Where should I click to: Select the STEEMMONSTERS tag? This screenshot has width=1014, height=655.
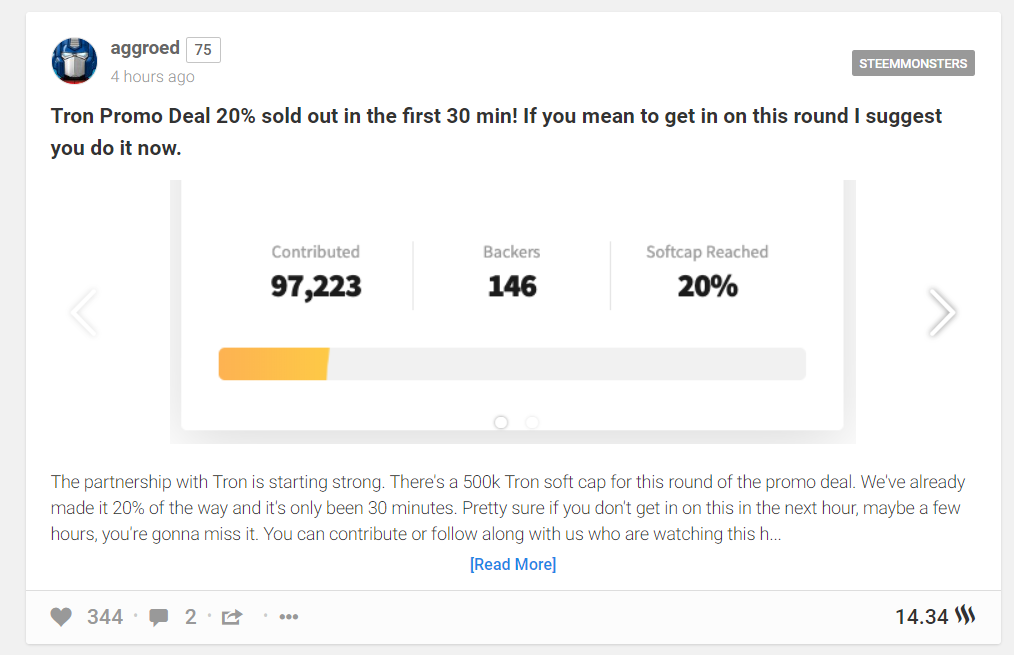[x=913, y=63]
